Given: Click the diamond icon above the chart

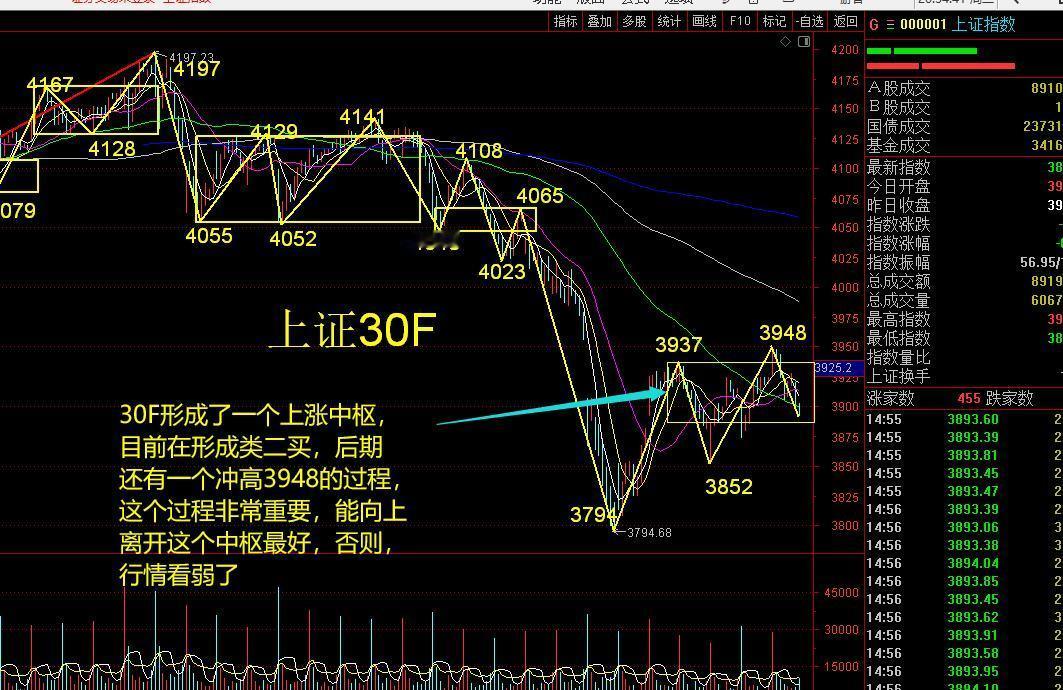Looking at the screenshot, I should (786, 42).
